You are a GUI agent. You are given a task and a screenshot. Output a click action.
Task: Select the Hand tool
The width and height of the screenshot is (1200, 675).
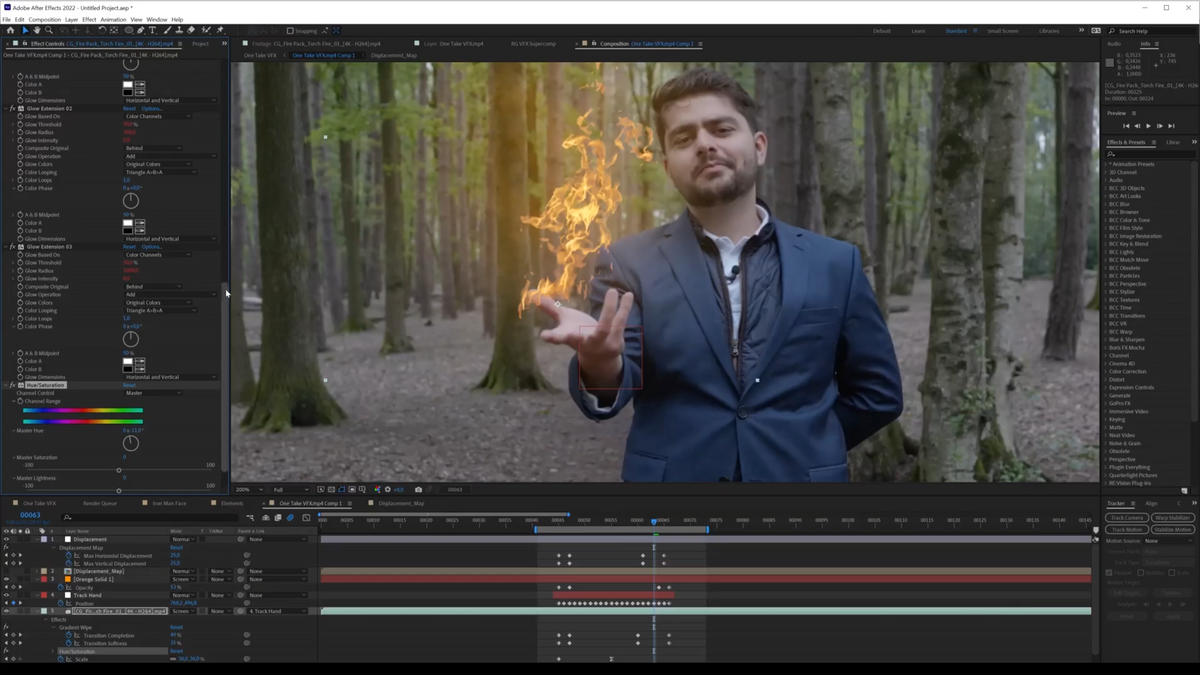point(36,31)
